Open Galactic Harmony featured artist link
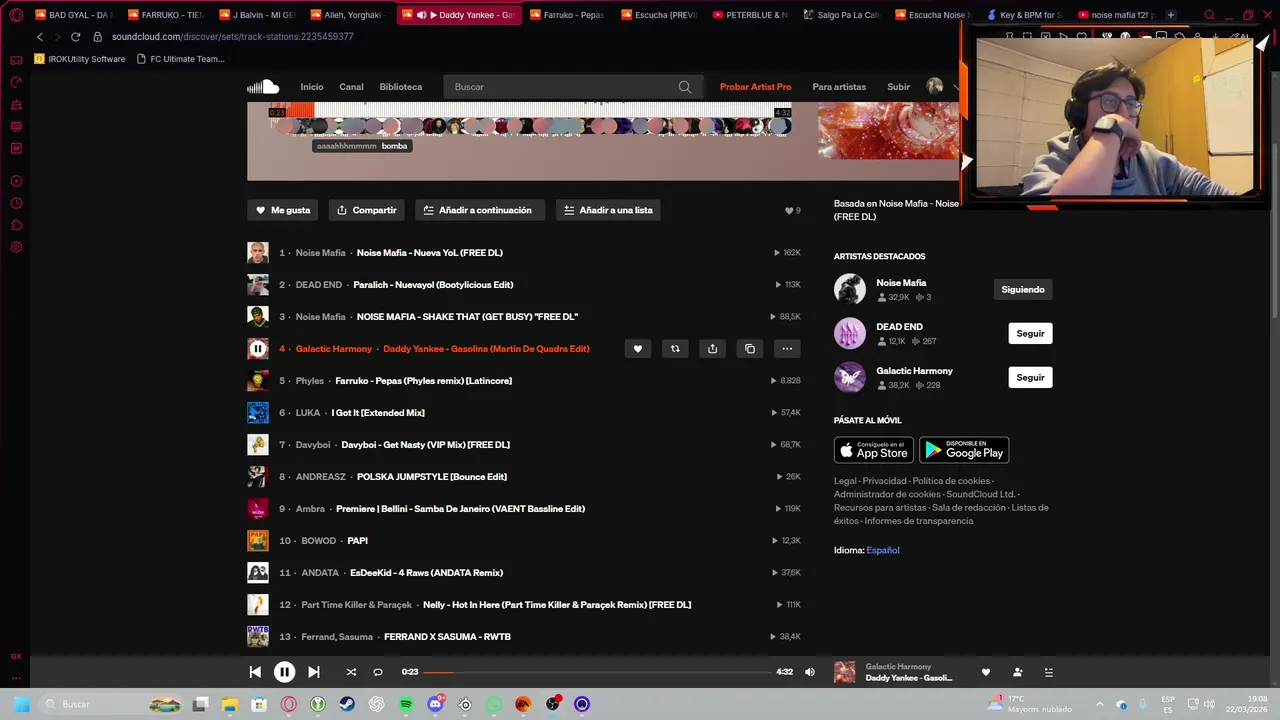The width and height of the screenshot is (1280, 720). click(914, 371)
